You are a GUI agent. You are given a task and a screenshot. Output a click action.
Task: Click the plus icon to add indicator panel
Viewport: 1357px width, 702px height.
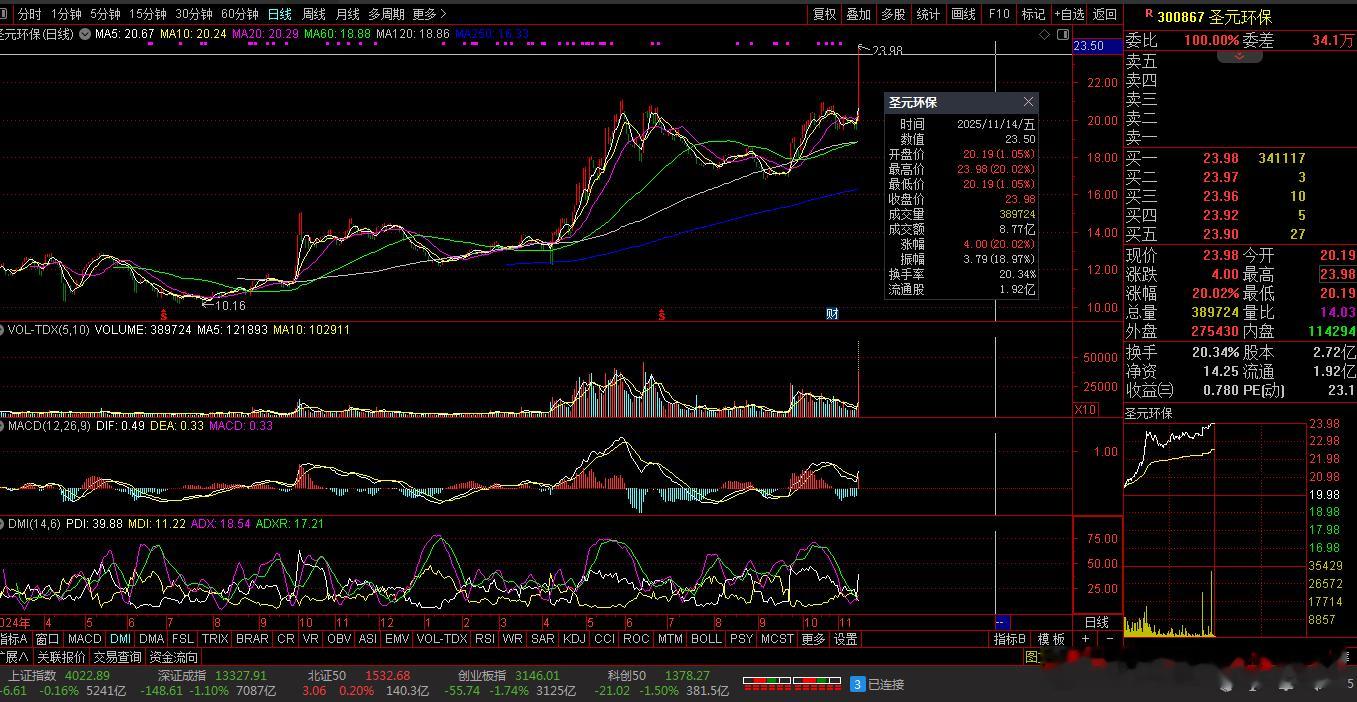click(1086, 639)
